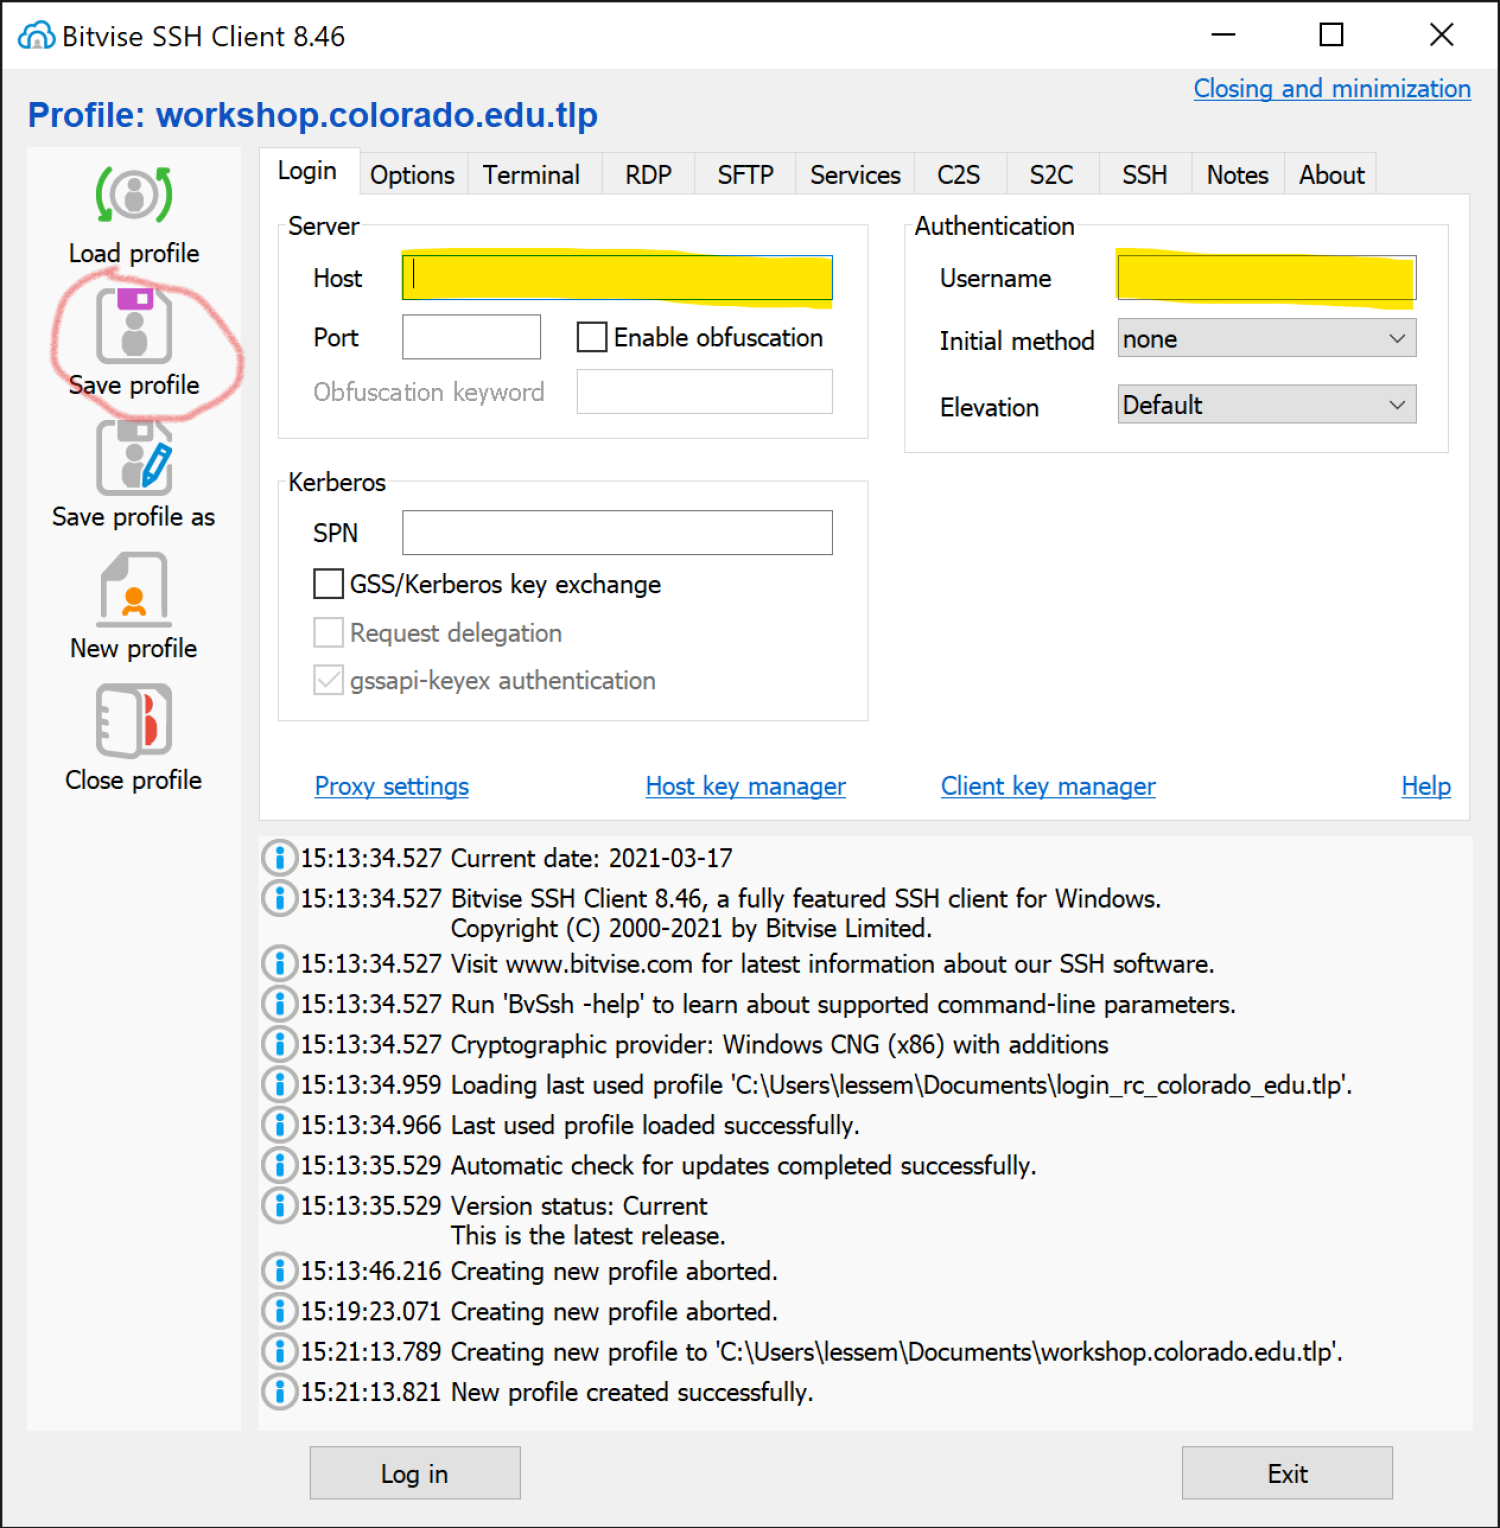This screenshot has width=1500, height=1528.
Task: Click info icon beside Automatic check for updates
Action: 280,1165
